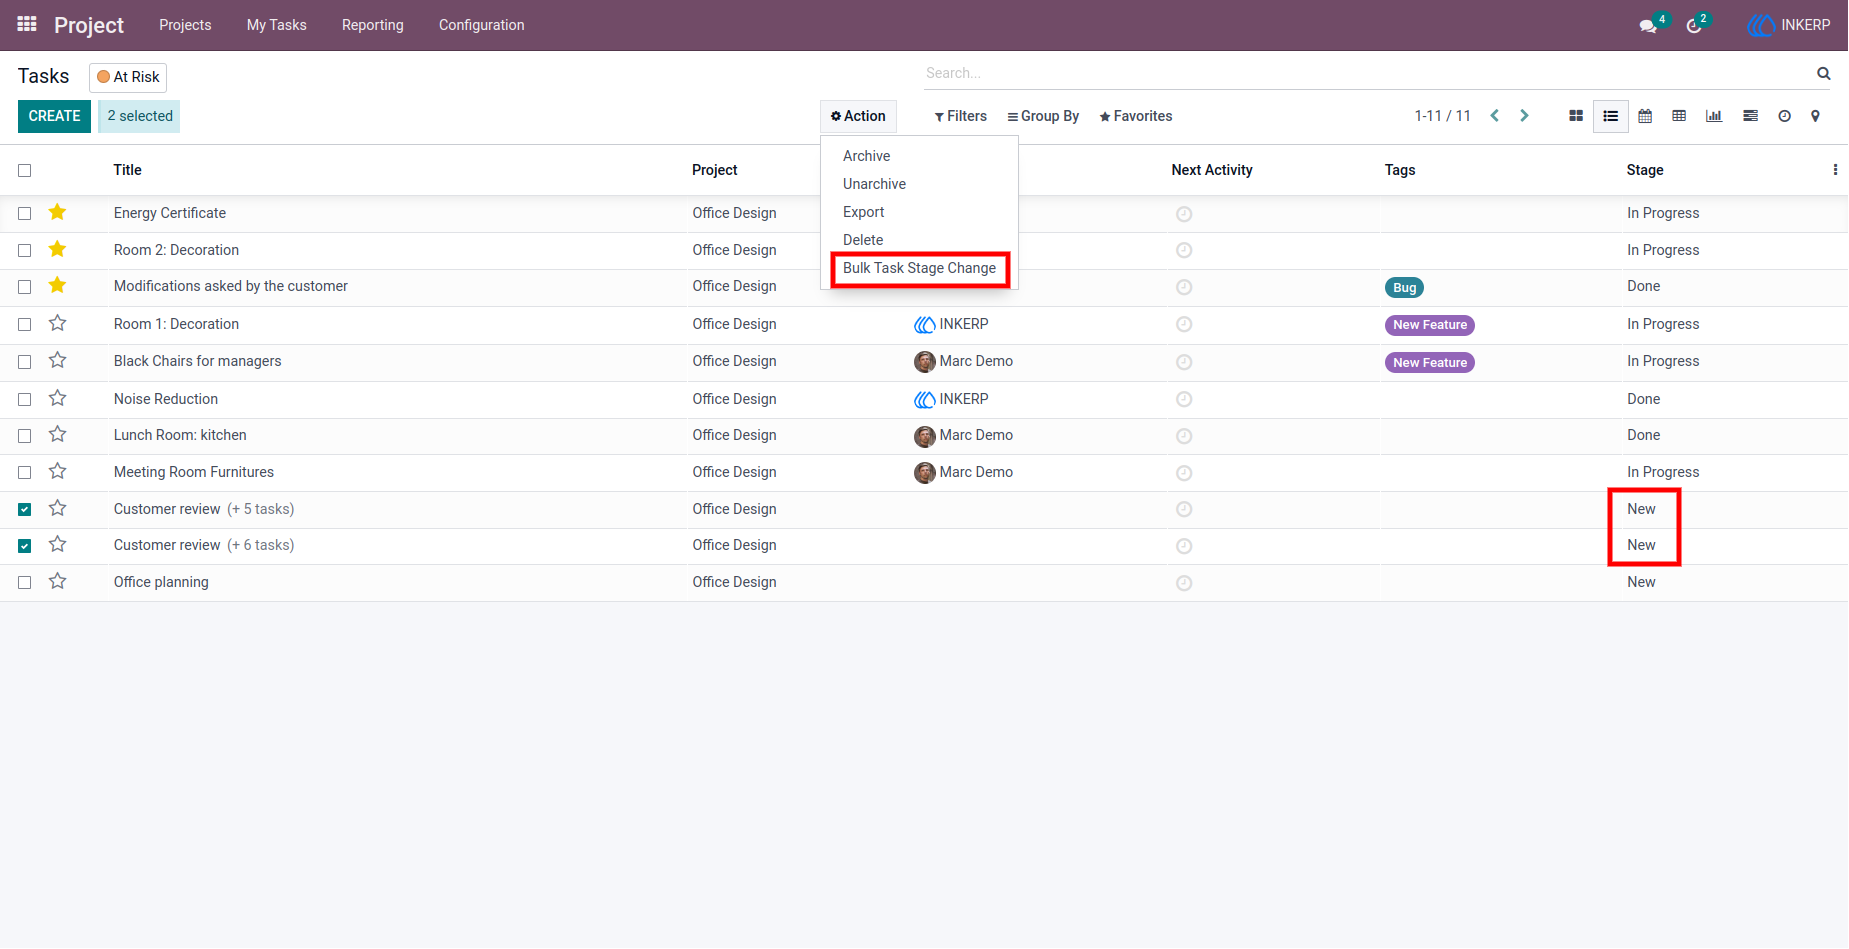Open the Configuration menu
Viewport: 1849px width, 949px height.
[481, 25]
